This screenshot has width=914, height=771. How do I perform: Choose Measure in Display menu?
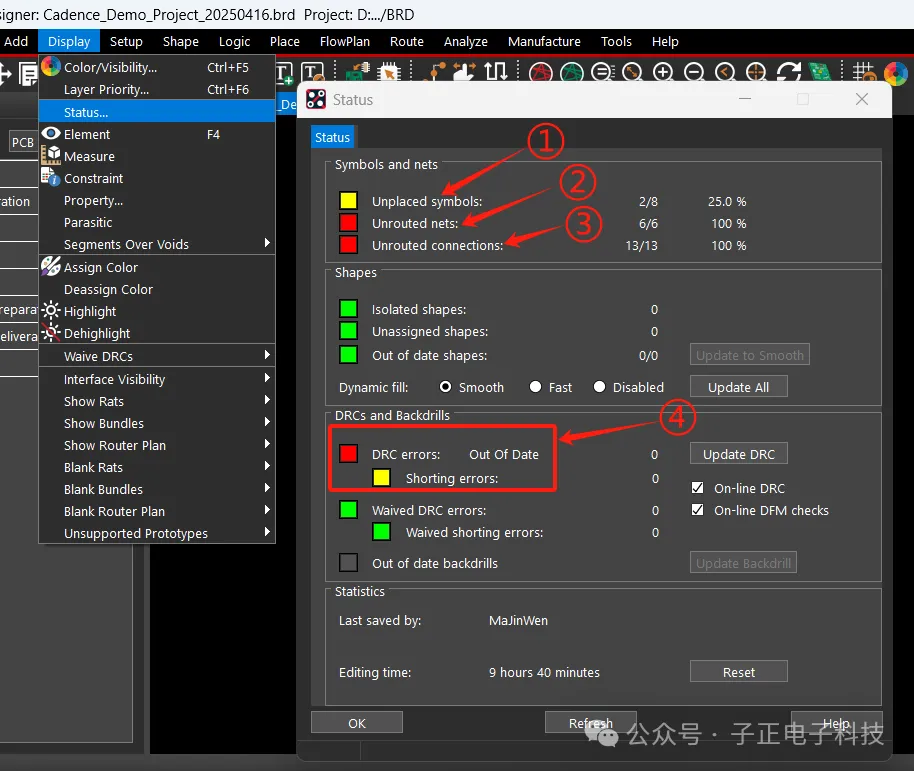click(157, 157)
